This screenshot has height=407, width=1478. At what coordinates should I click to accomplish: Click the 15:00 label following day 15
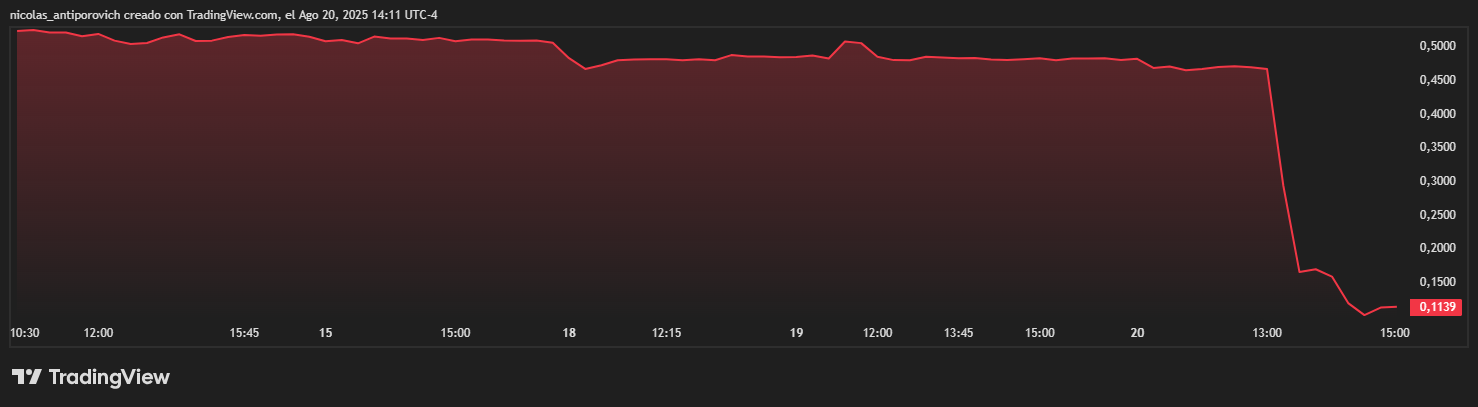456,332
